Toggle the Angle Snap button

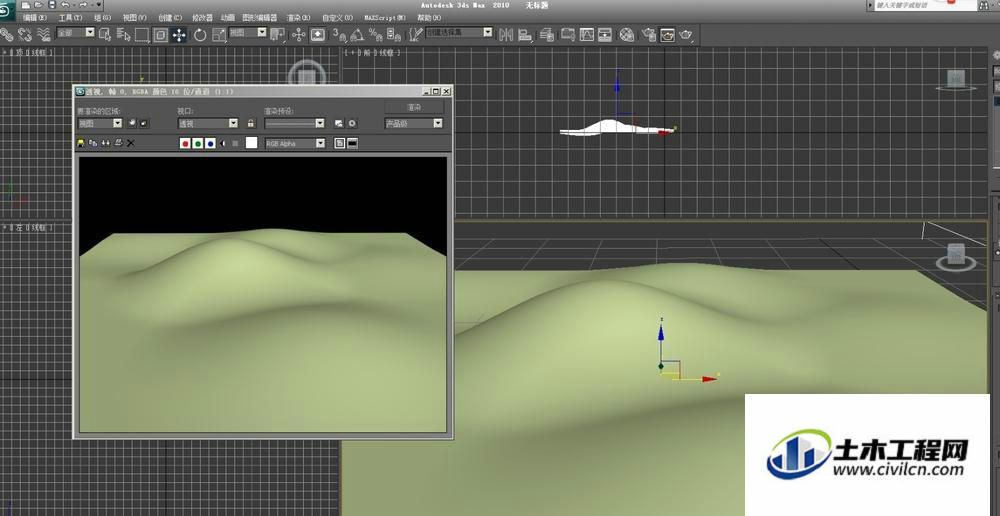[357, 34]
